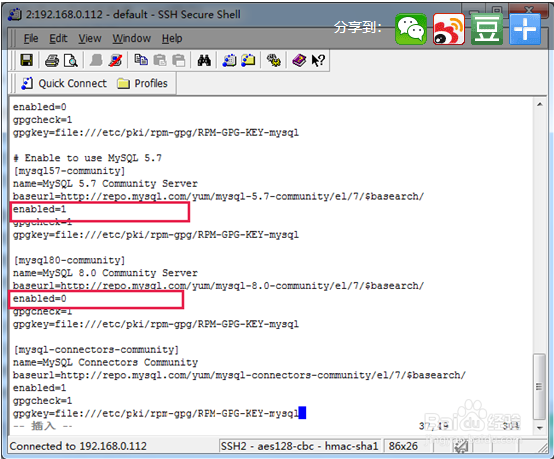This screenshot has width=554, height=459.
Task: Click the [mysql57-community] section line
Action: pyautogui.click(x=69, y=171)
